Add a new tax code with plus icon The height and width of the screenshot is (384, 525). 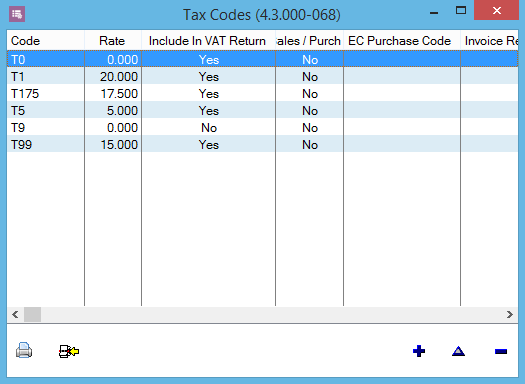[419, 351]
